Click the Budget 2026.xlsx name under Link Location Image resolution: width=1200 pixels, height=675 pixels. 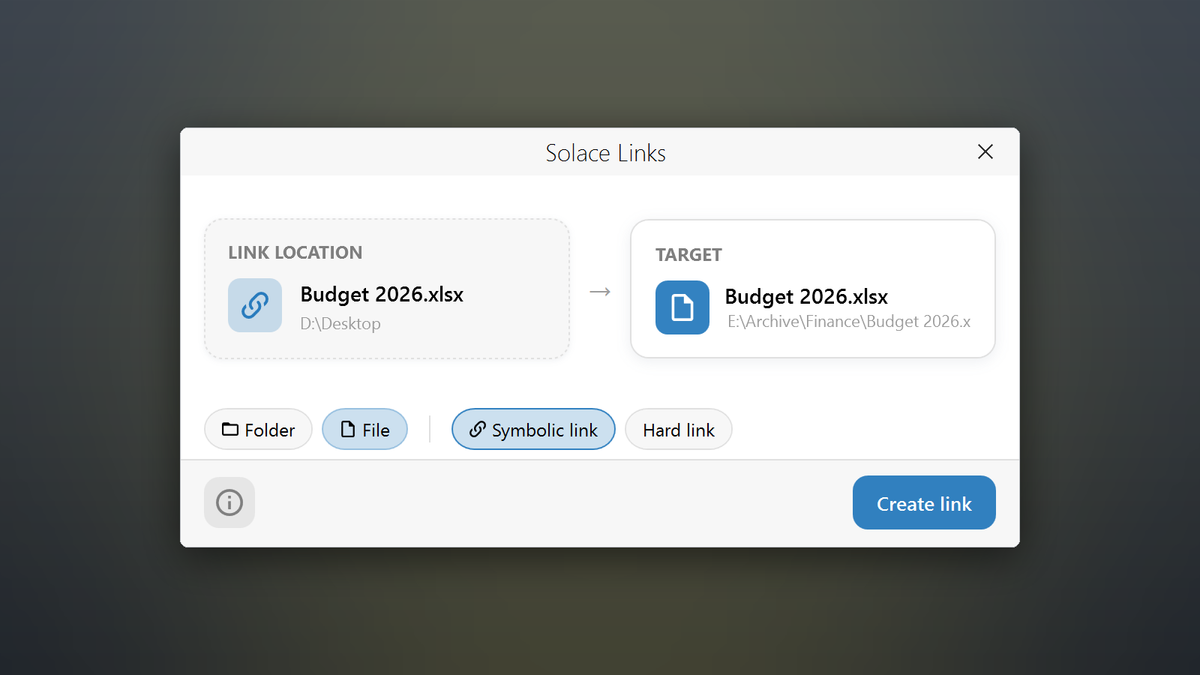[382, 294]
